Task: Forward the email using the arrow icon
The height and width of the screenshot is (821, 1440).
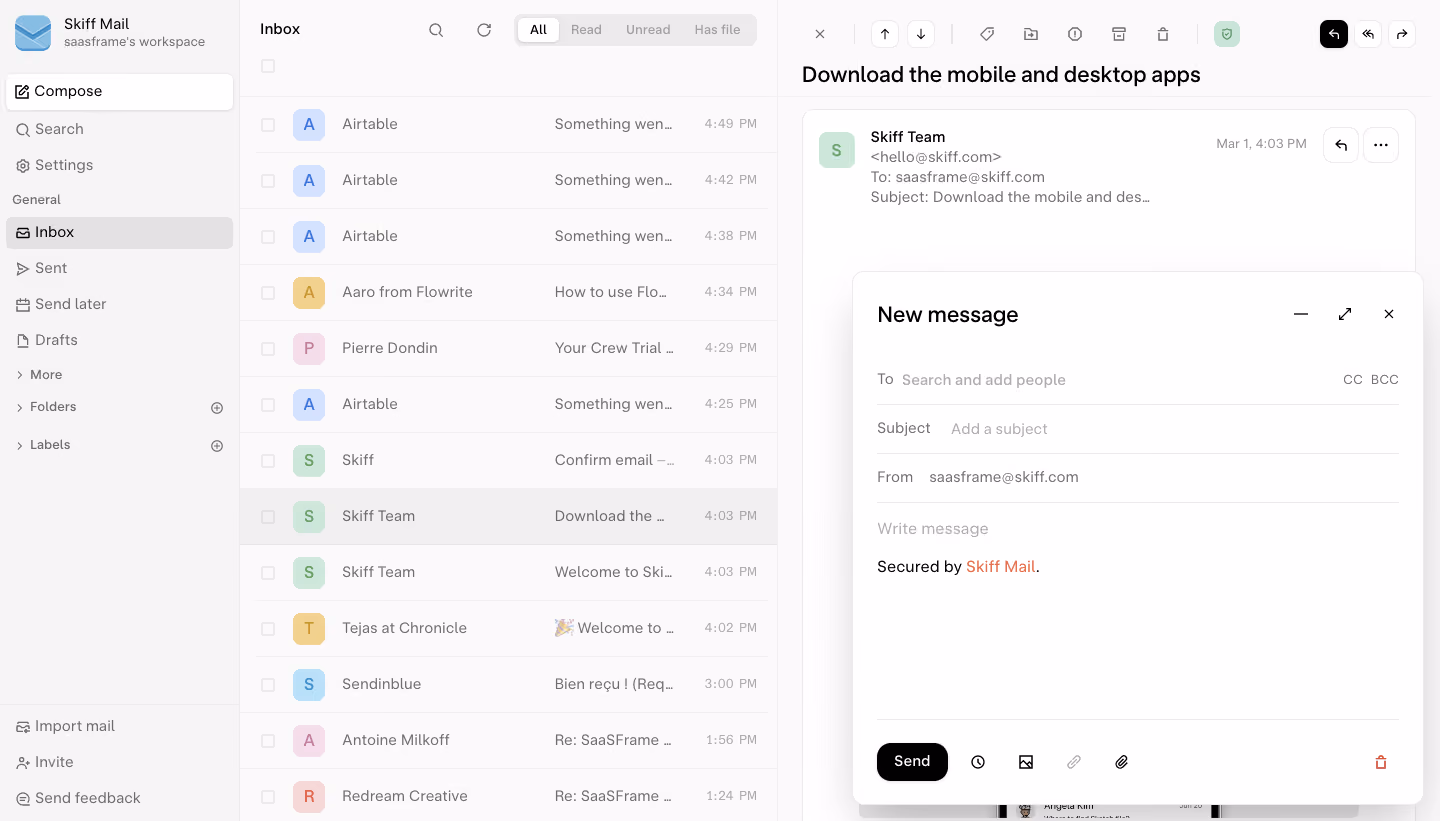Action: click(1402, 34)
